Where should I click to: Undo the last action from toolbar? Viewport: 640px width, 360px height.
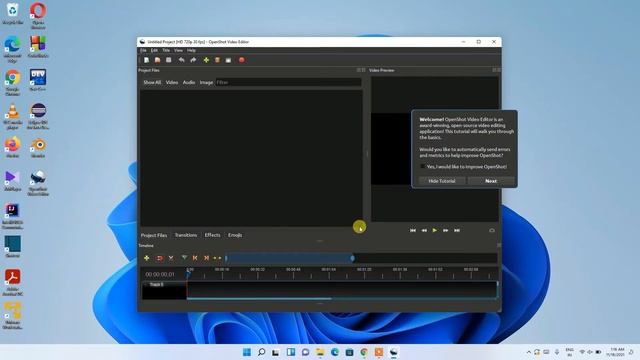point(182,60)
